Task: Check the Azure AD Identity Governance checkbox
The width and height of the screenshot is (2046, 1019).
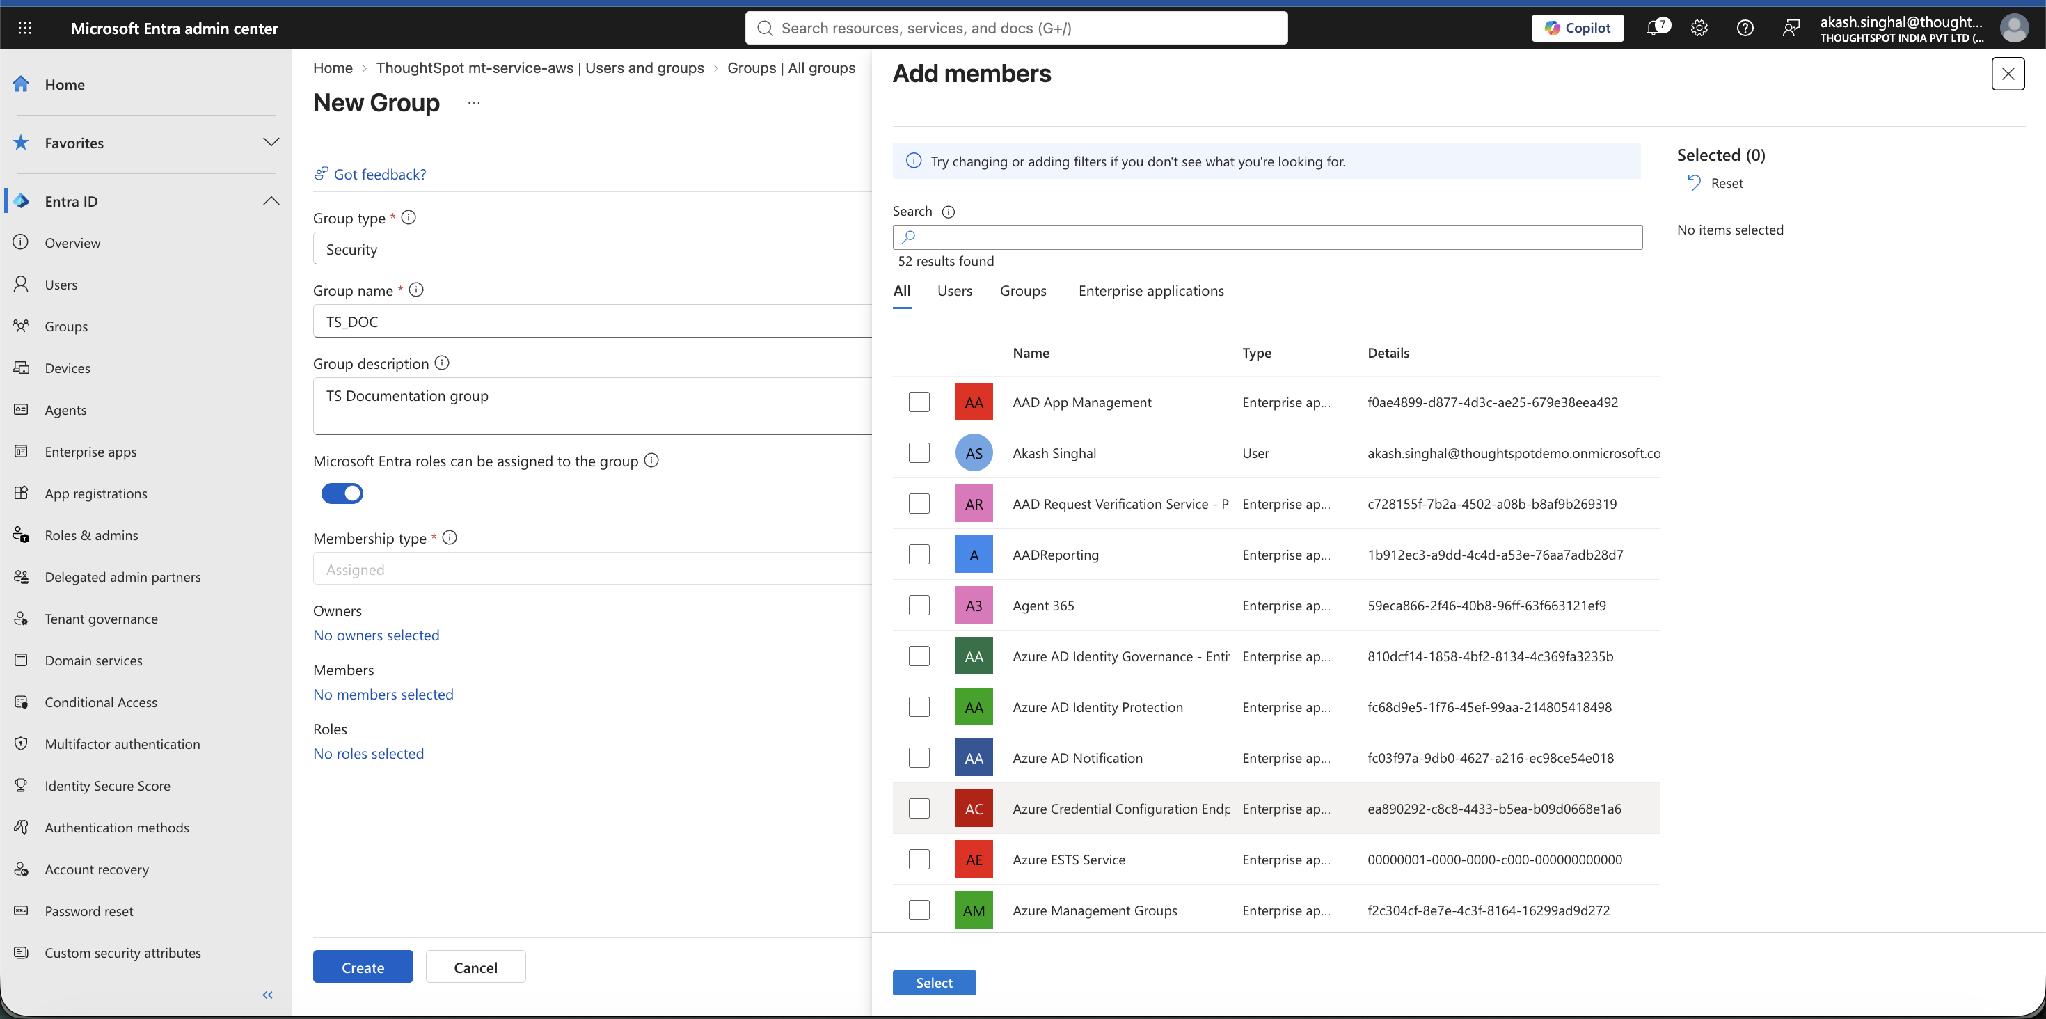Action: [919, 656]
